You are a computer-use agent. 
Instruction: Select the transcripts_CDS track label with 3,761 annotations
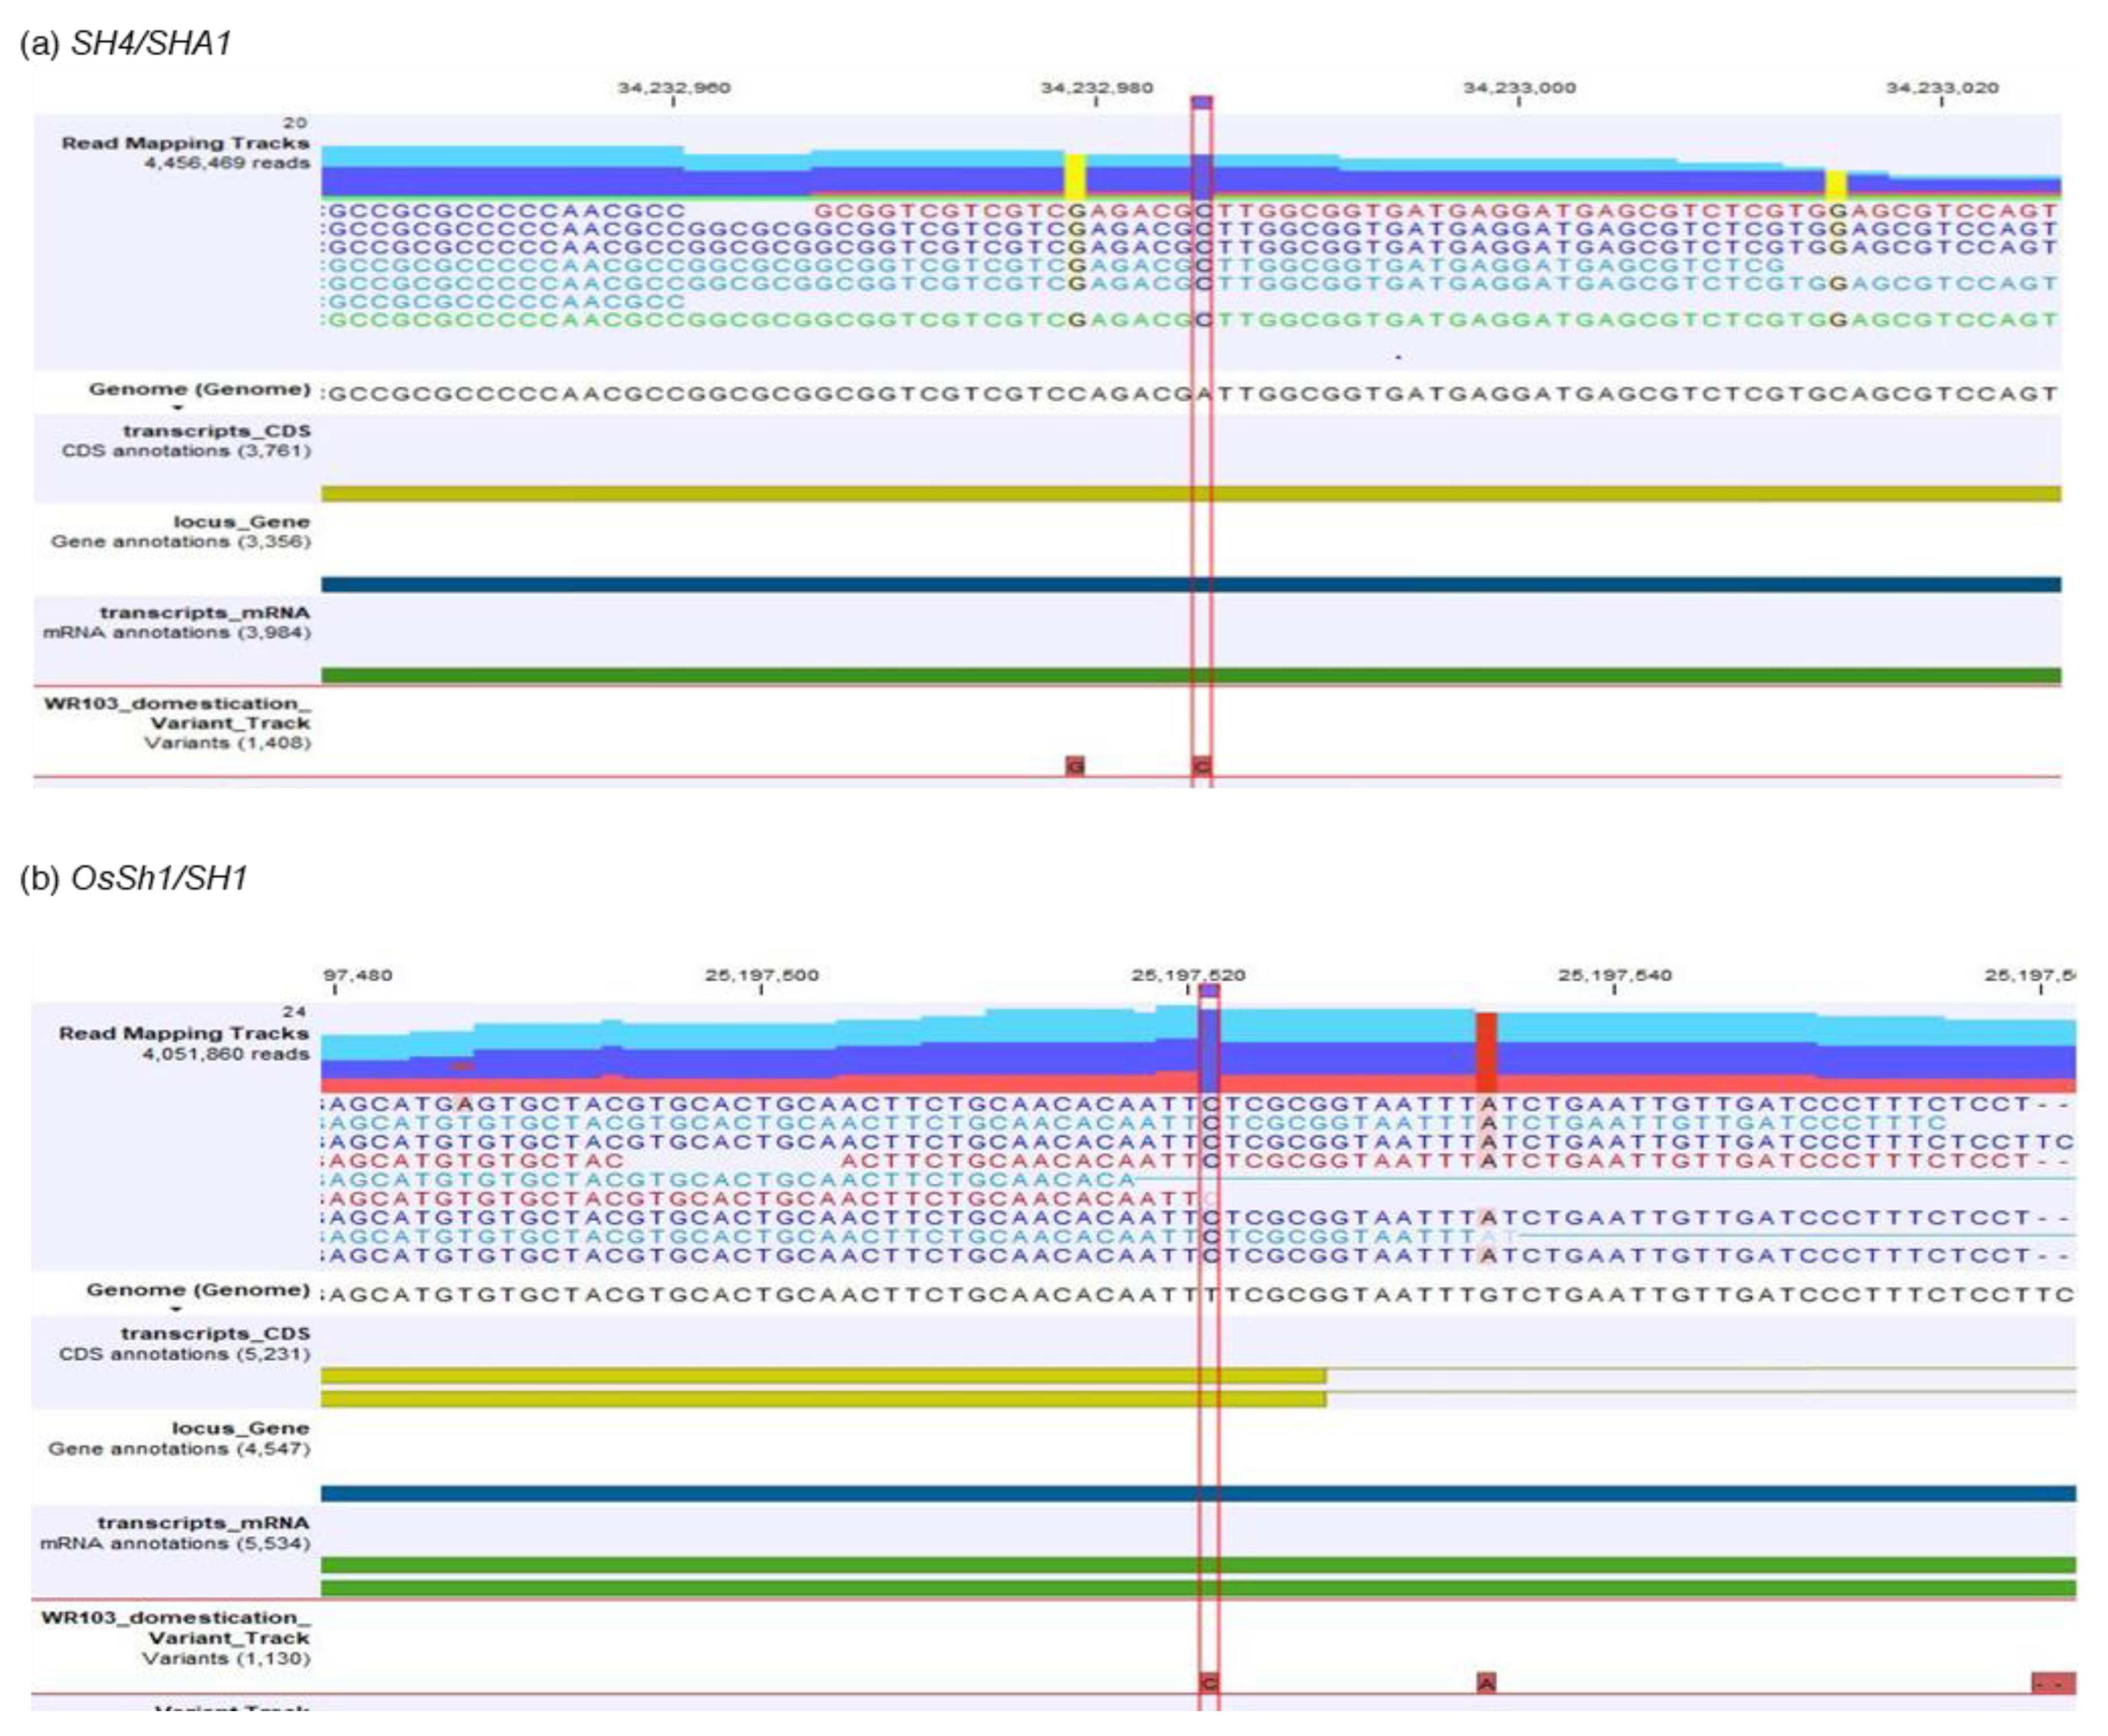(x=216, y=431)
